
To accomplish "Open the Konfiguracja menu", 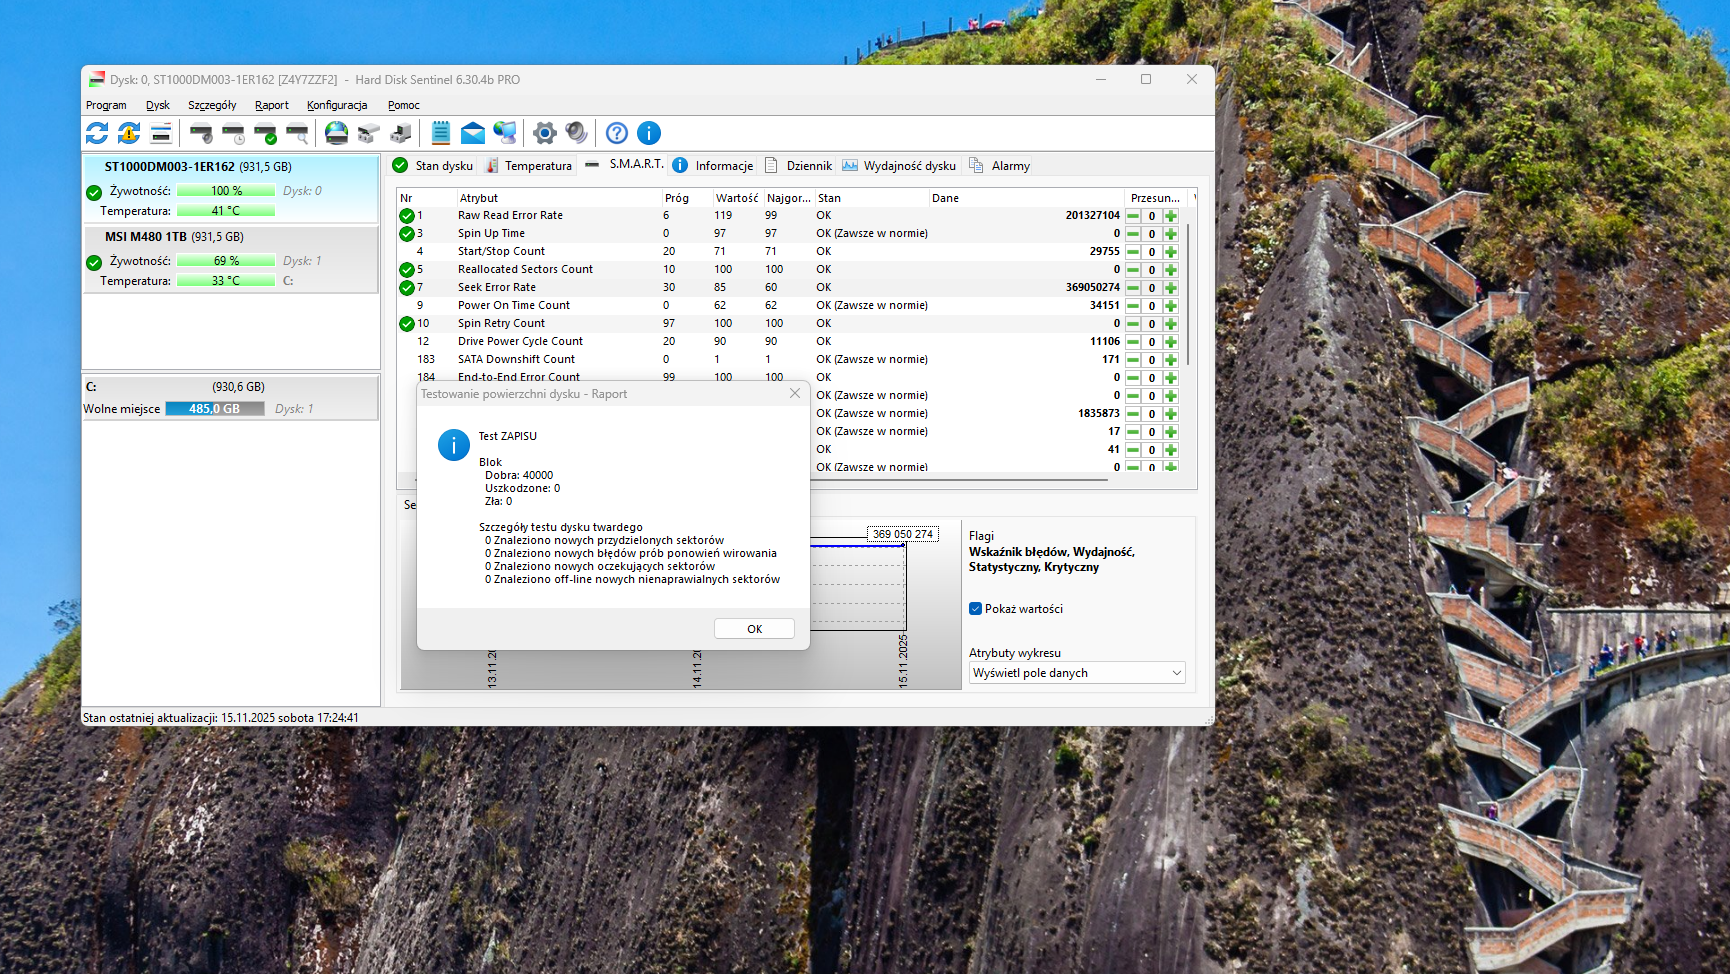I will point(337,105).
